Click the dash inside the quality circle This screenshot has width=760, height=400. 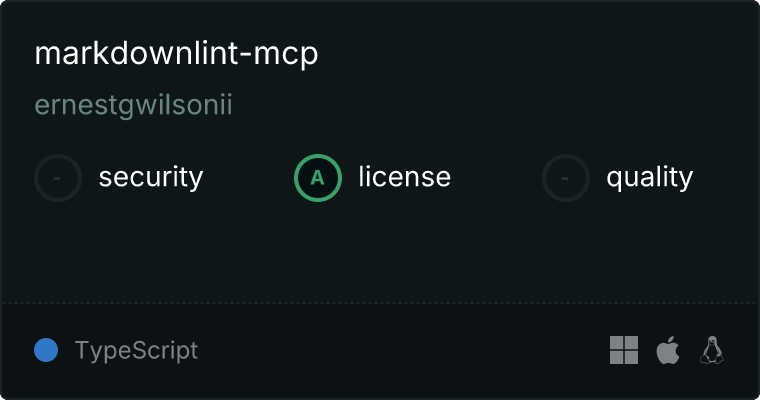point(565,178)
